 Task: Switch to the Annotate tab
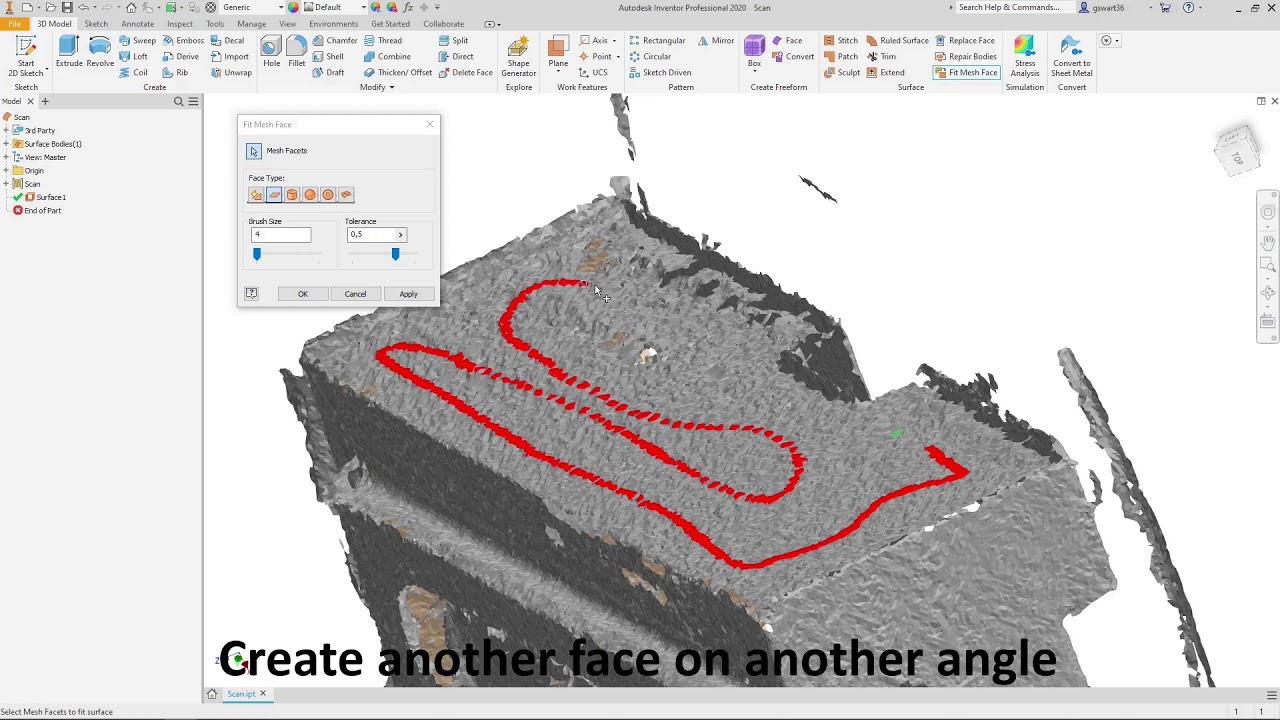137,24
